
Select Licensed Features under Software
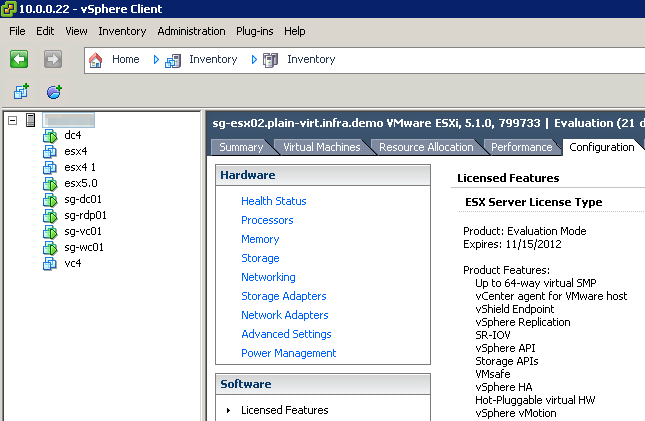click(285, 410)
